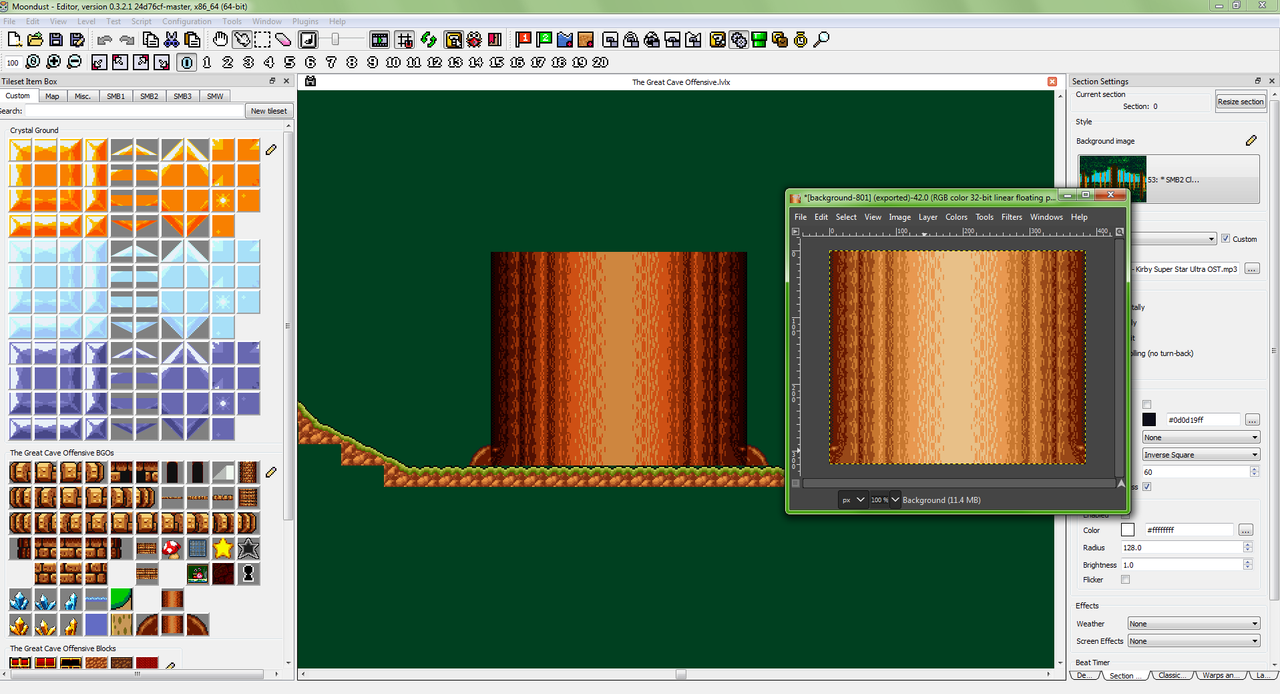This screenshot has width=1280, height=694.
Task: Open unit px dropdown in GIMP window
Action: (x=853, y=499)
